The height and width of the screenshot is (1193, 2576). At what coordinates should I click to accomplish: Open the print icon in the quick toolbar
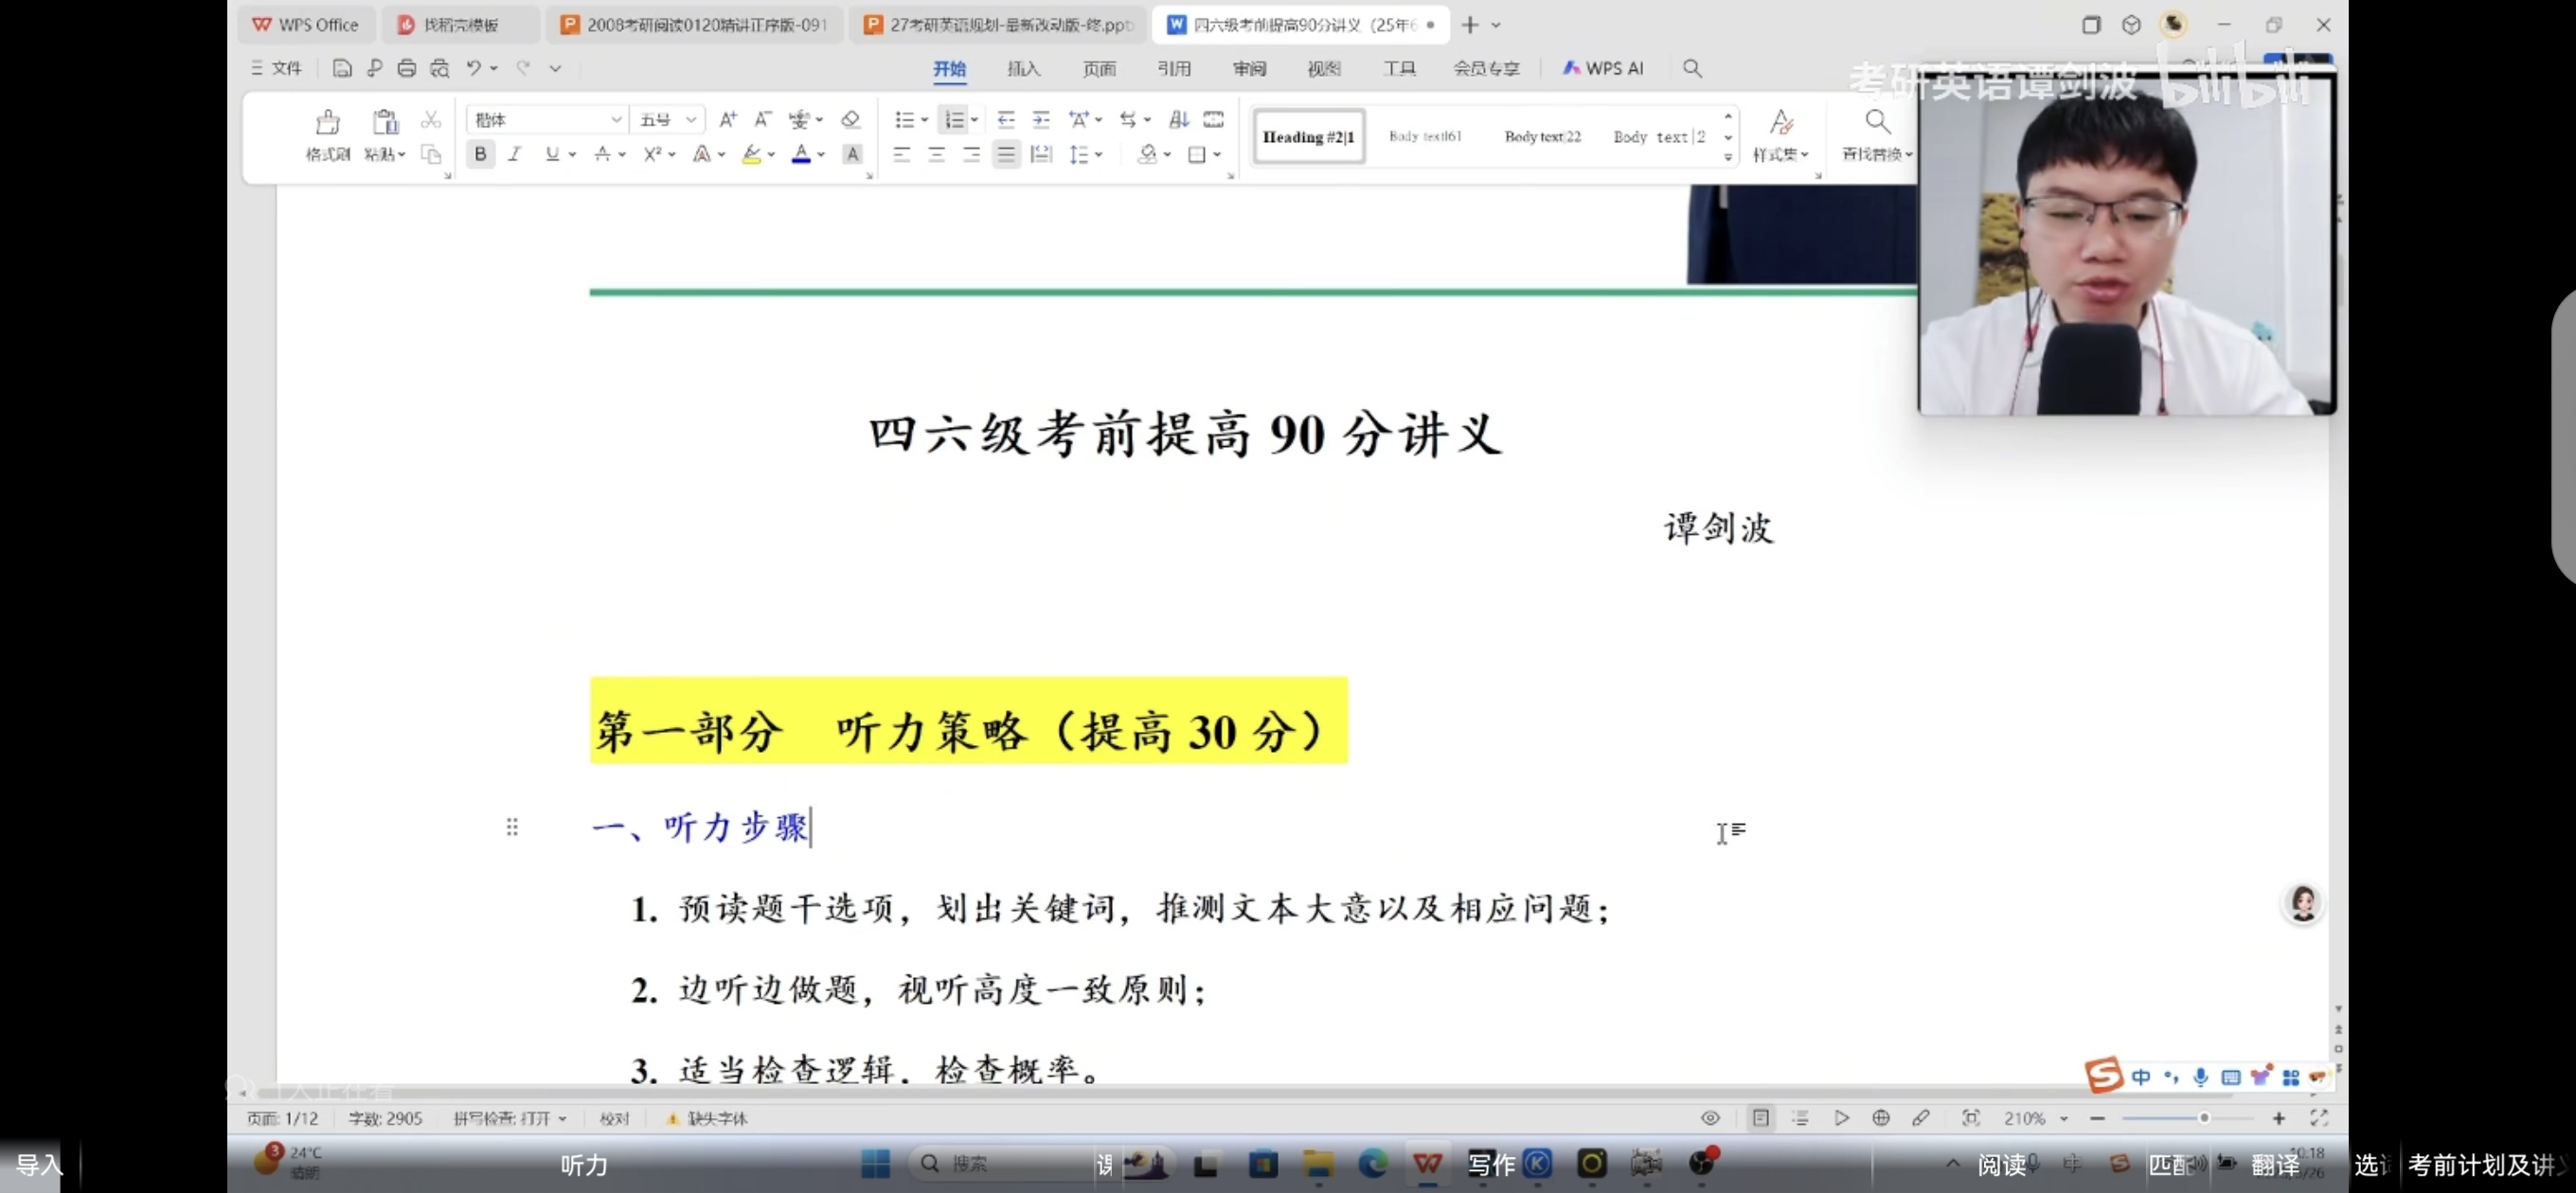[406, 68]
